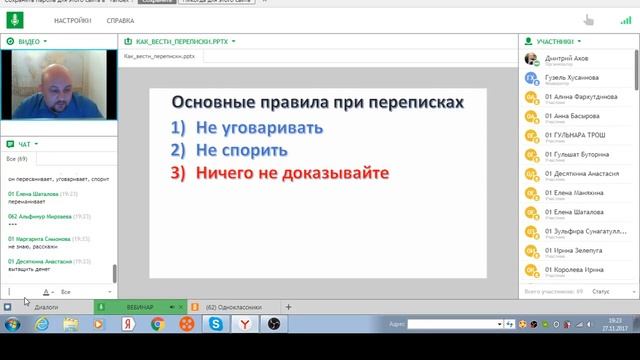
Task: Open the orange film reel taskbar app
Action: (x=187, y=324)
